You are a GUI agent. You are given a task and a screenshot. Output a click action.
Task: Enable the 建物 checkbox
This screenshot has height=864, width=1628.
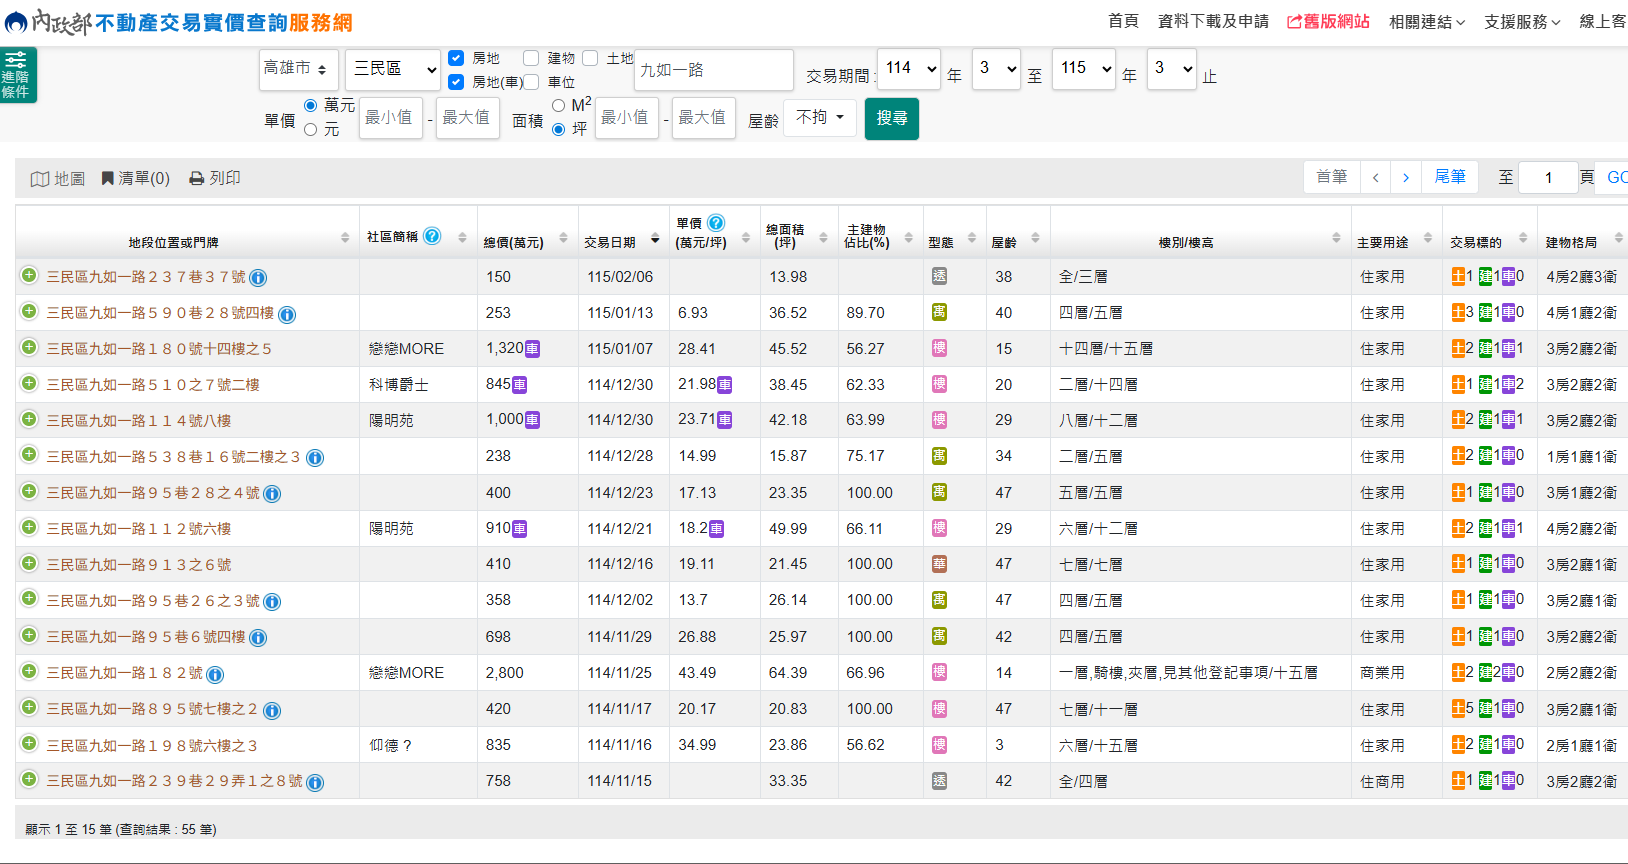tap(531, 58)
